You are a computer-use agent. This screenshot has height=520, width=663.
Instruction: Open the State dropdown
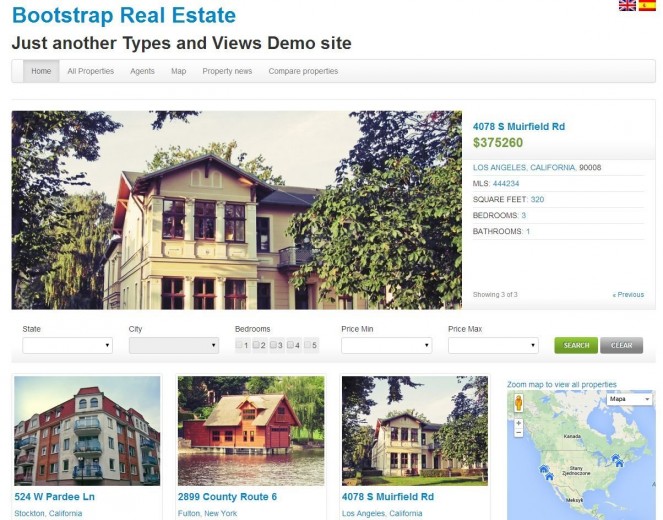point(68,345)
